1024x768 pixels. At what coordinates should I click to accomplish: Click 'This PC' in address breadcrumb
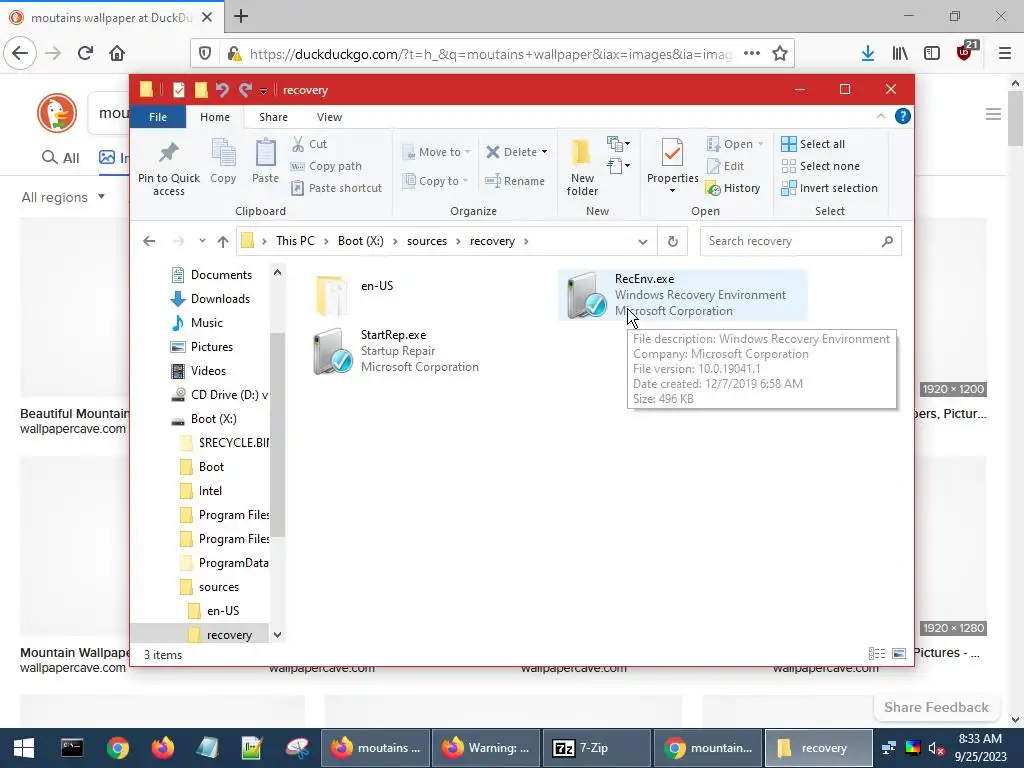click(x=295, y=241)
